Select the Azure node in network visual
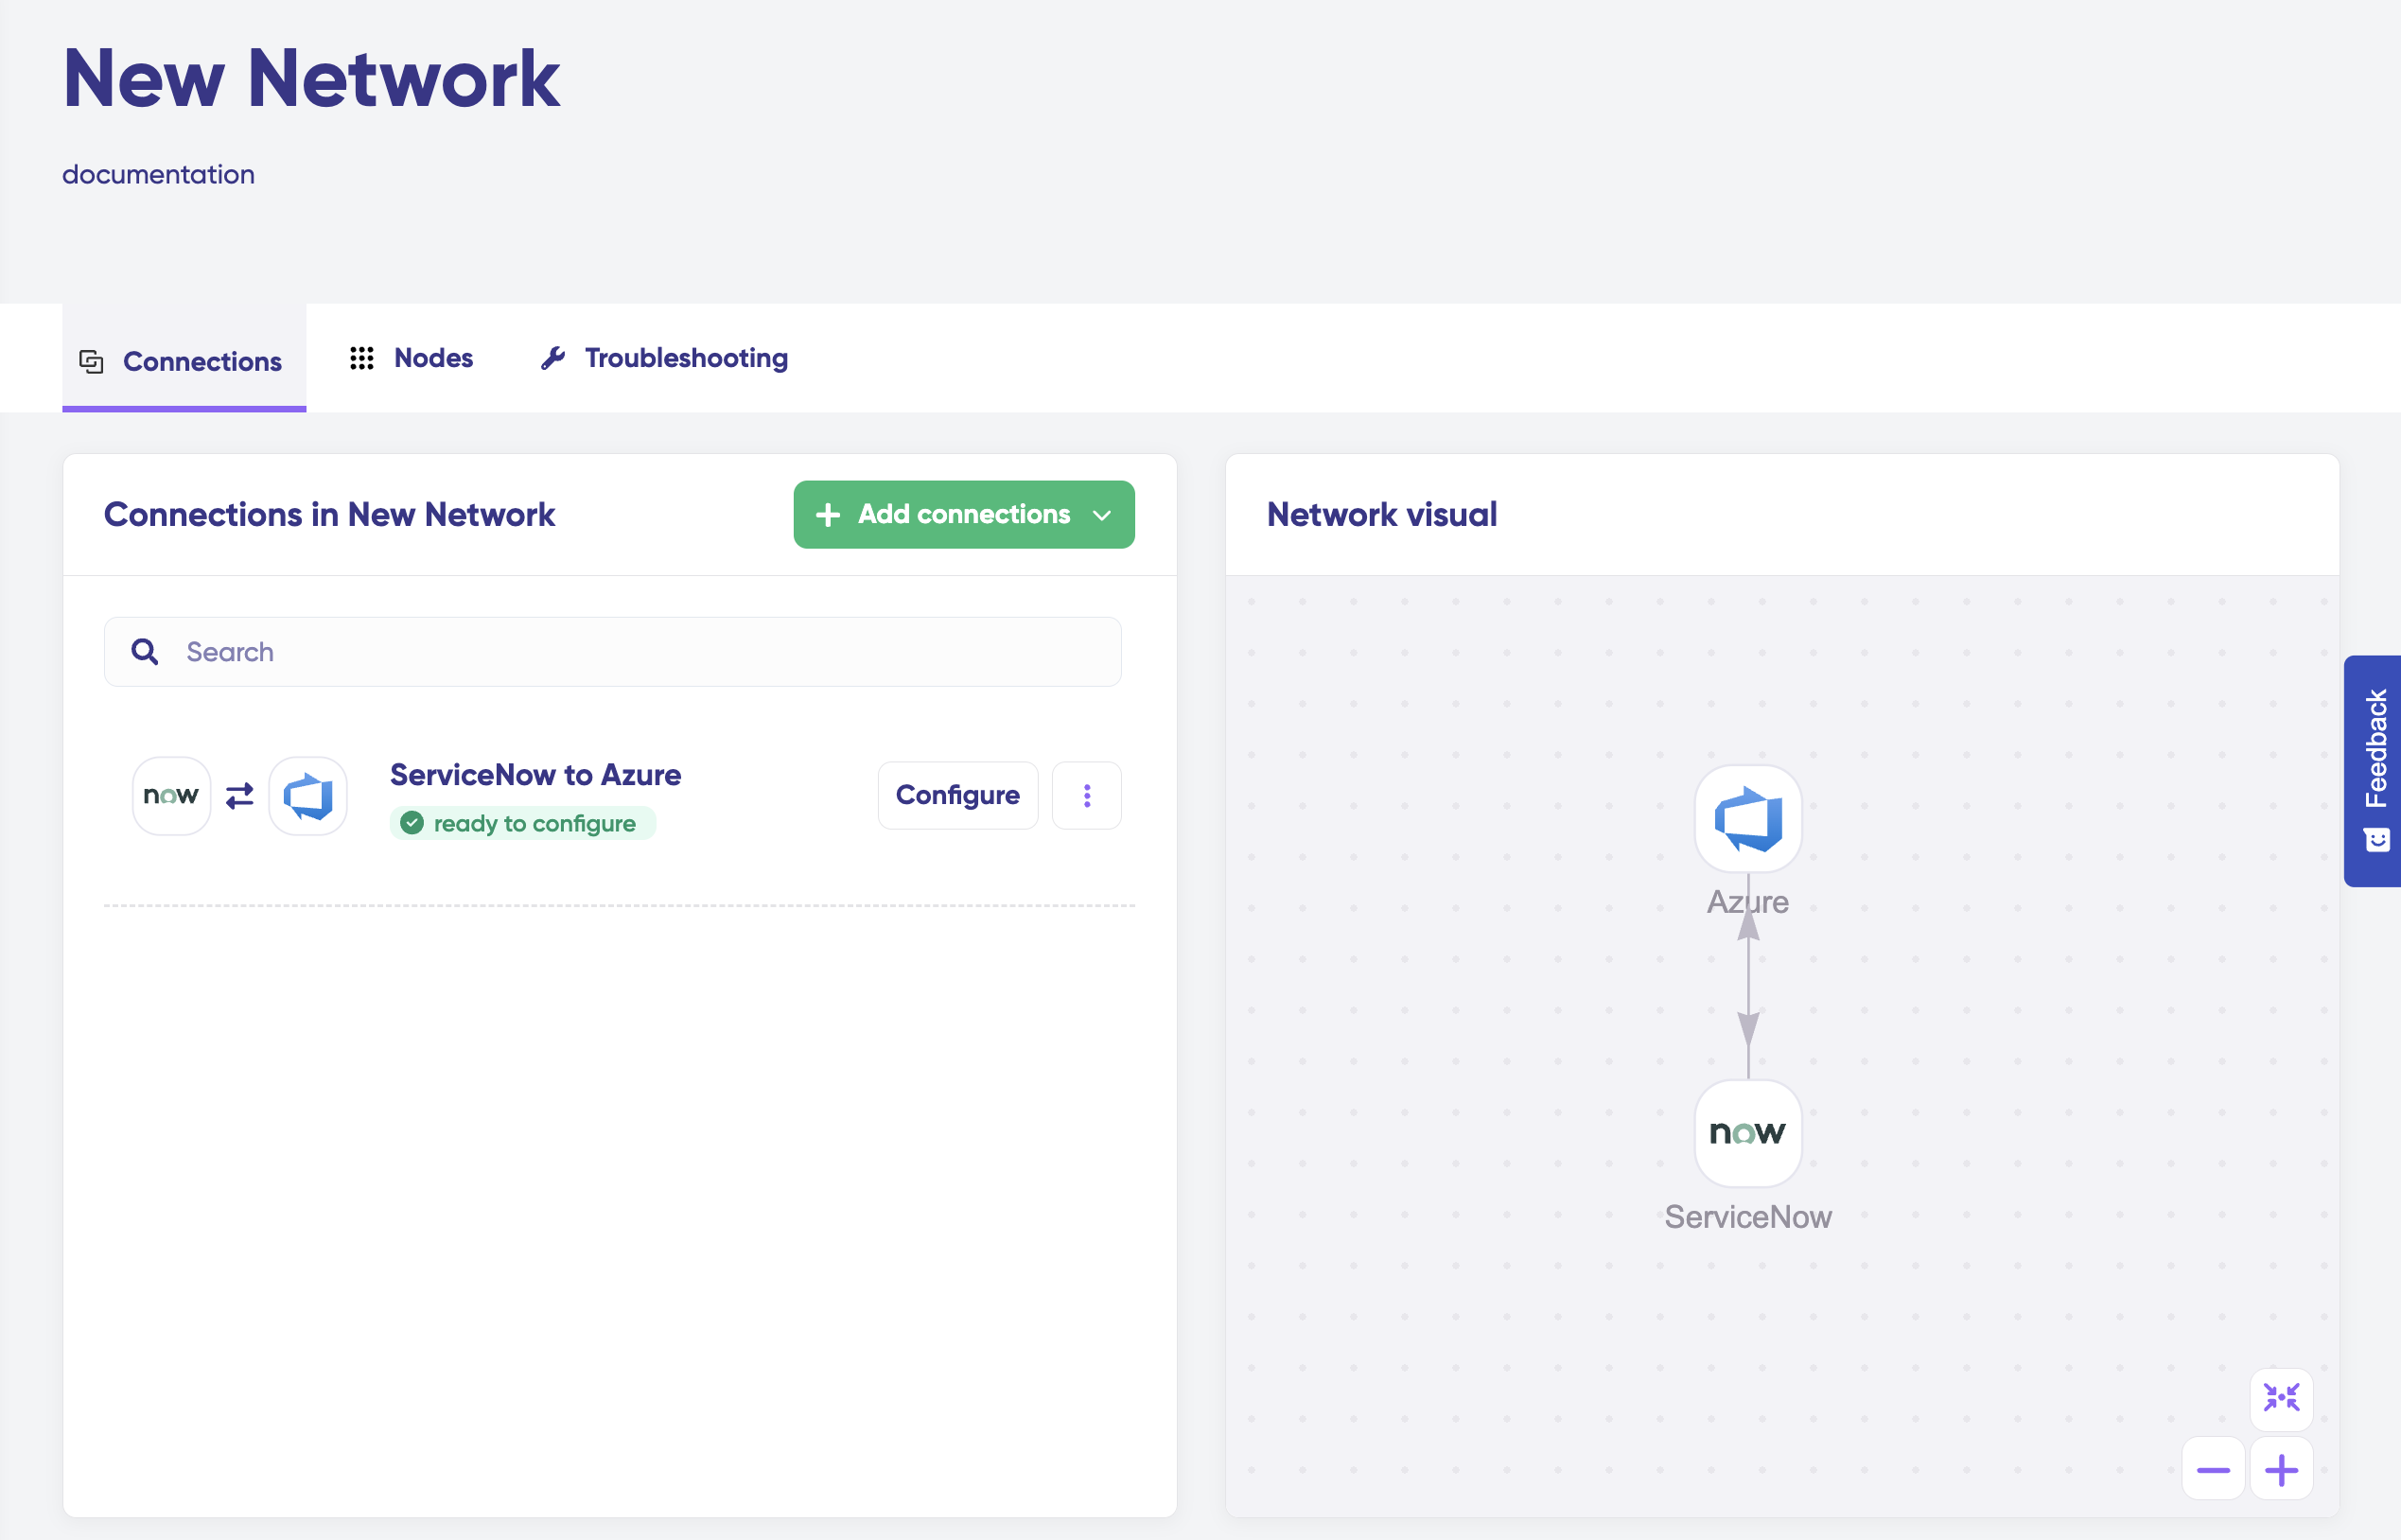Viewport: 2401px width, 1540px height. [x=1747, y=819]
